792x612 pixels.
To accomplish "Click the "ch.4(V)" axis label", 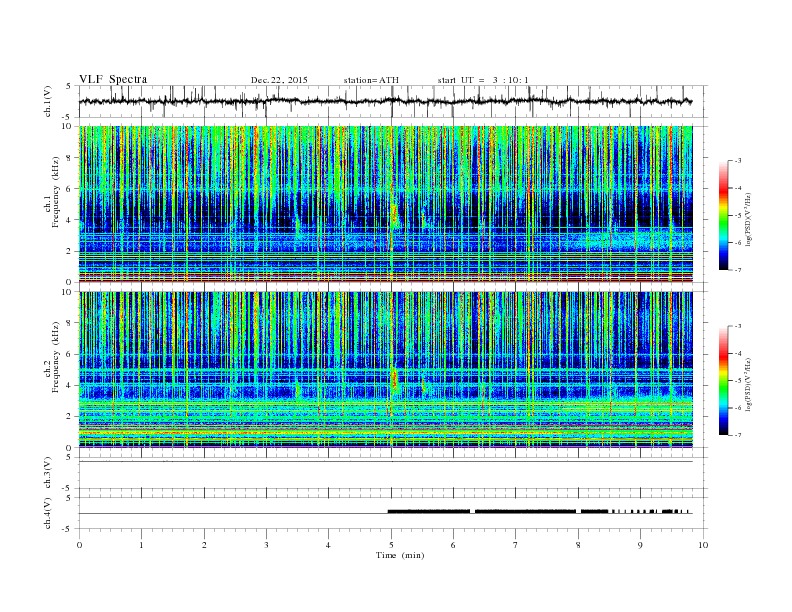I will (x=48, y=513).
